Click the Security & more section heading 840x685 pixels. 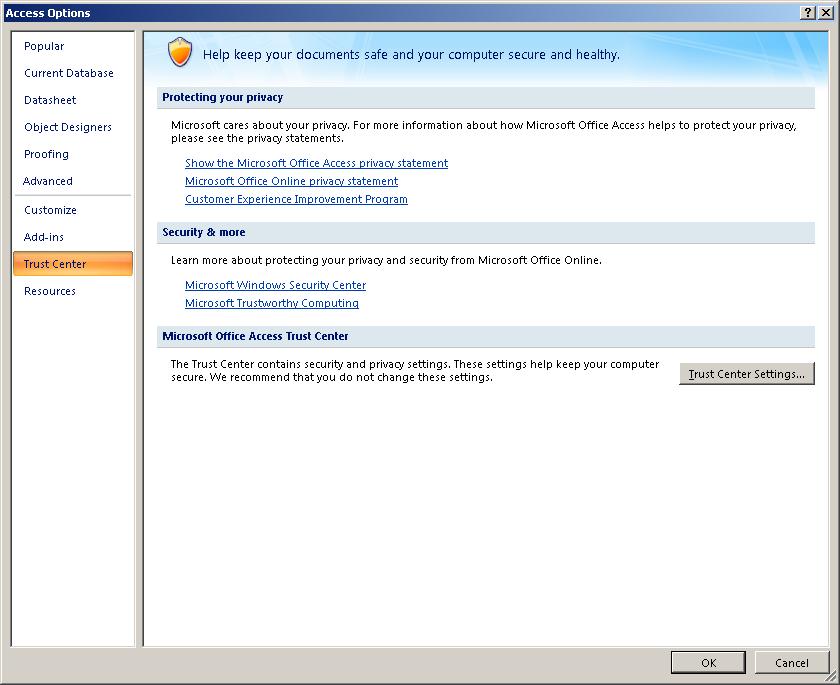(x=204, y=232)
